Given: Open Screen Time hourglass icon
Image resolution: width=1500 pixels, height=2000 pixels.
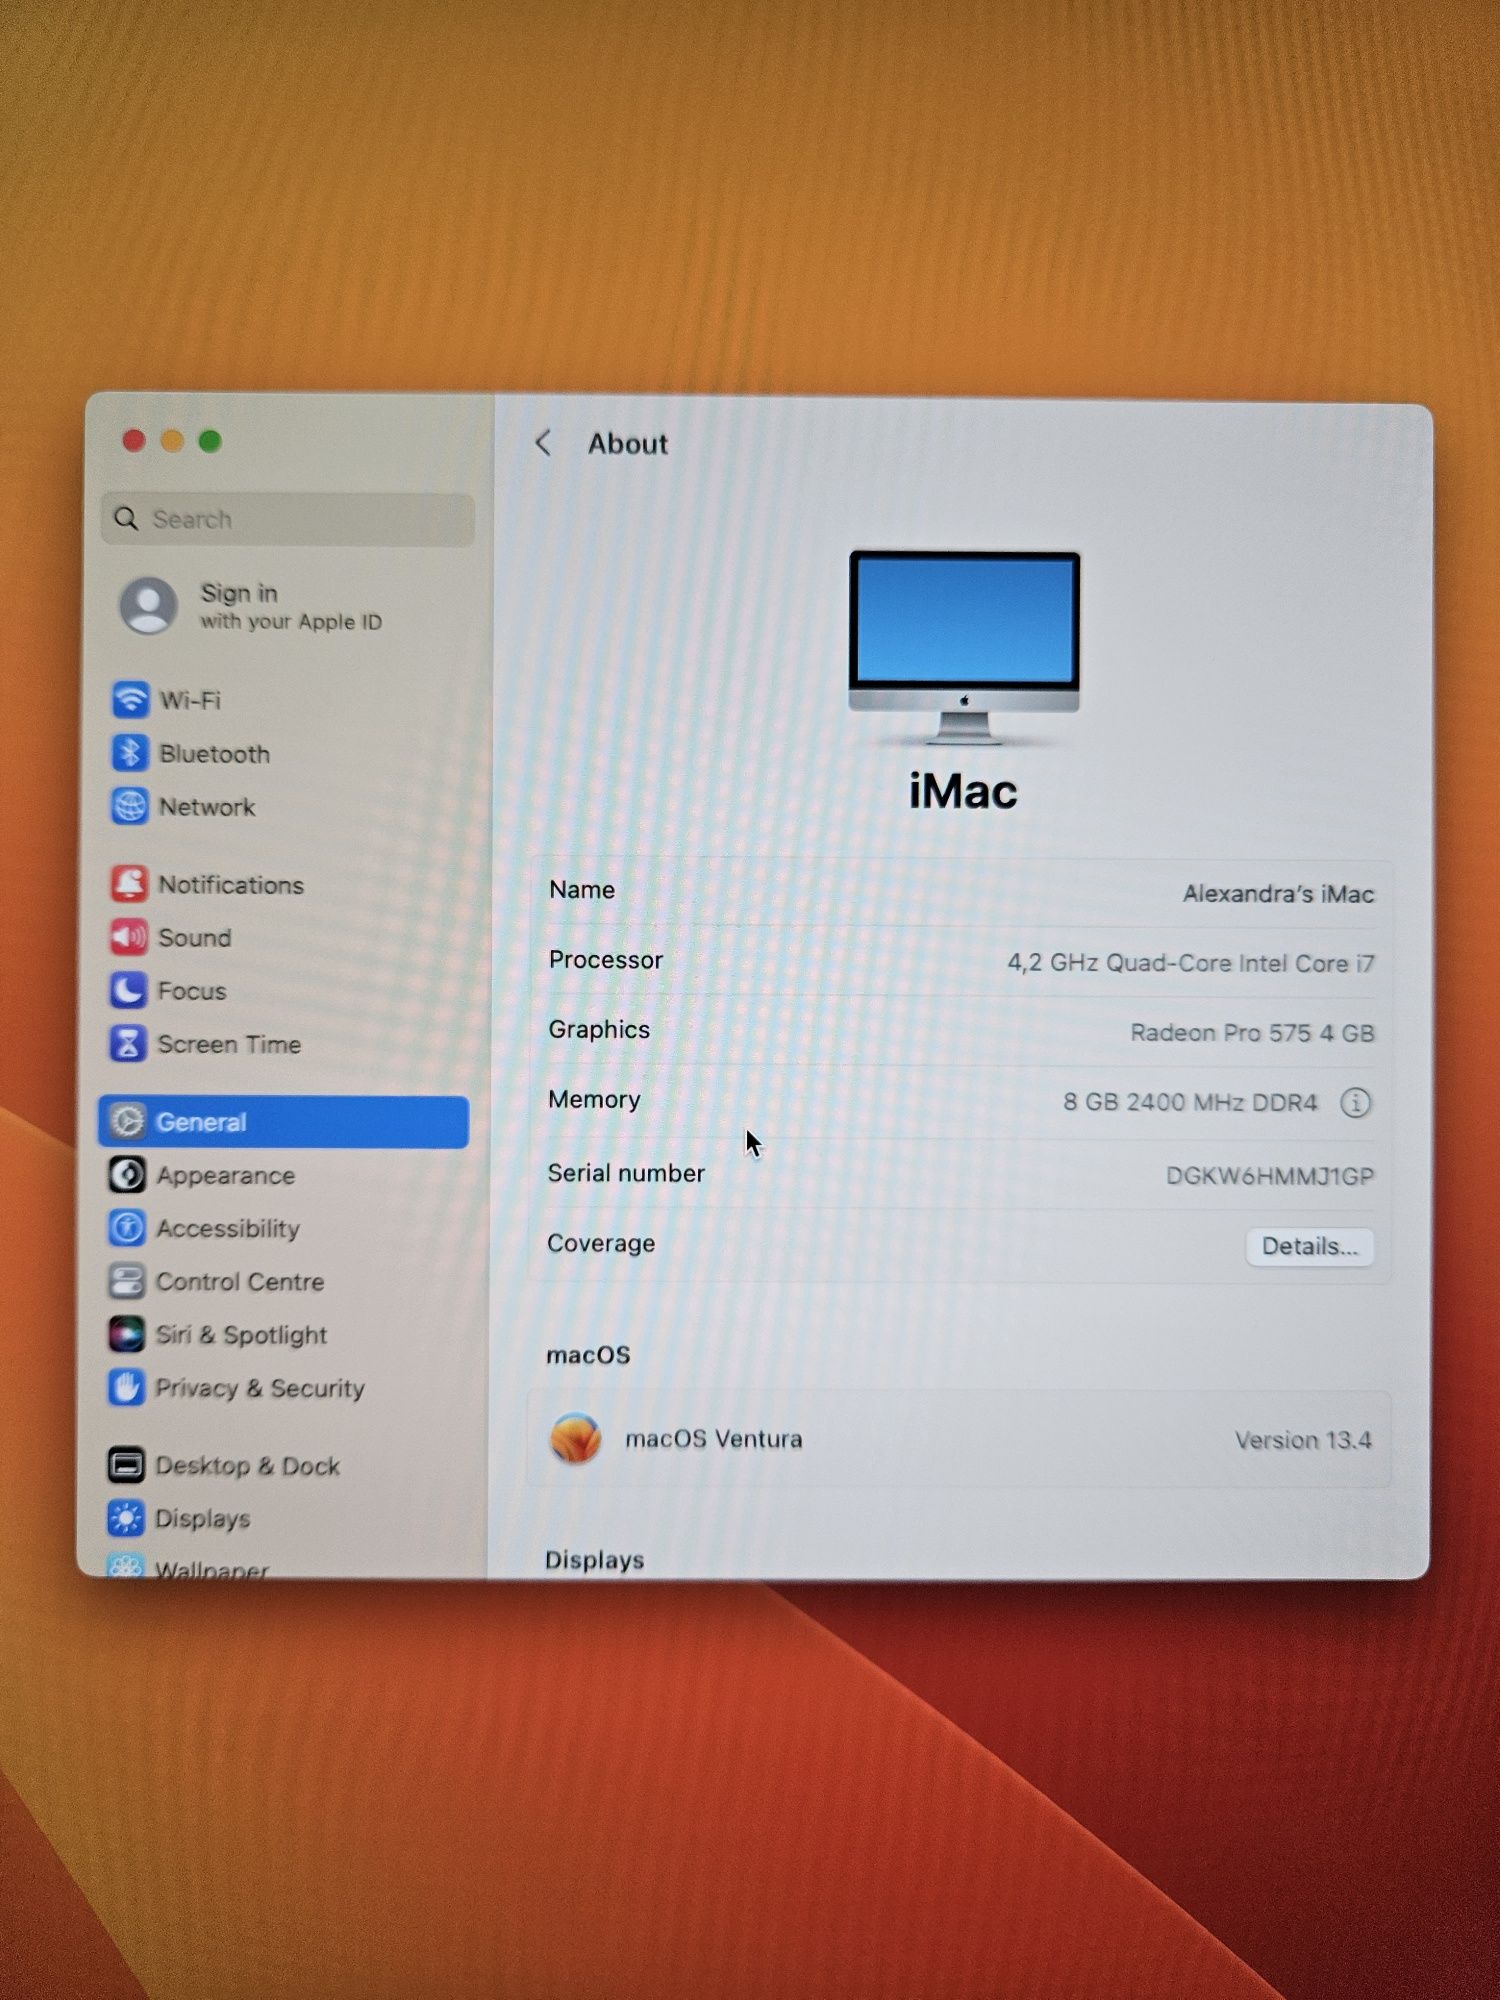Looking at the screenshot, I should [128, 1043].
